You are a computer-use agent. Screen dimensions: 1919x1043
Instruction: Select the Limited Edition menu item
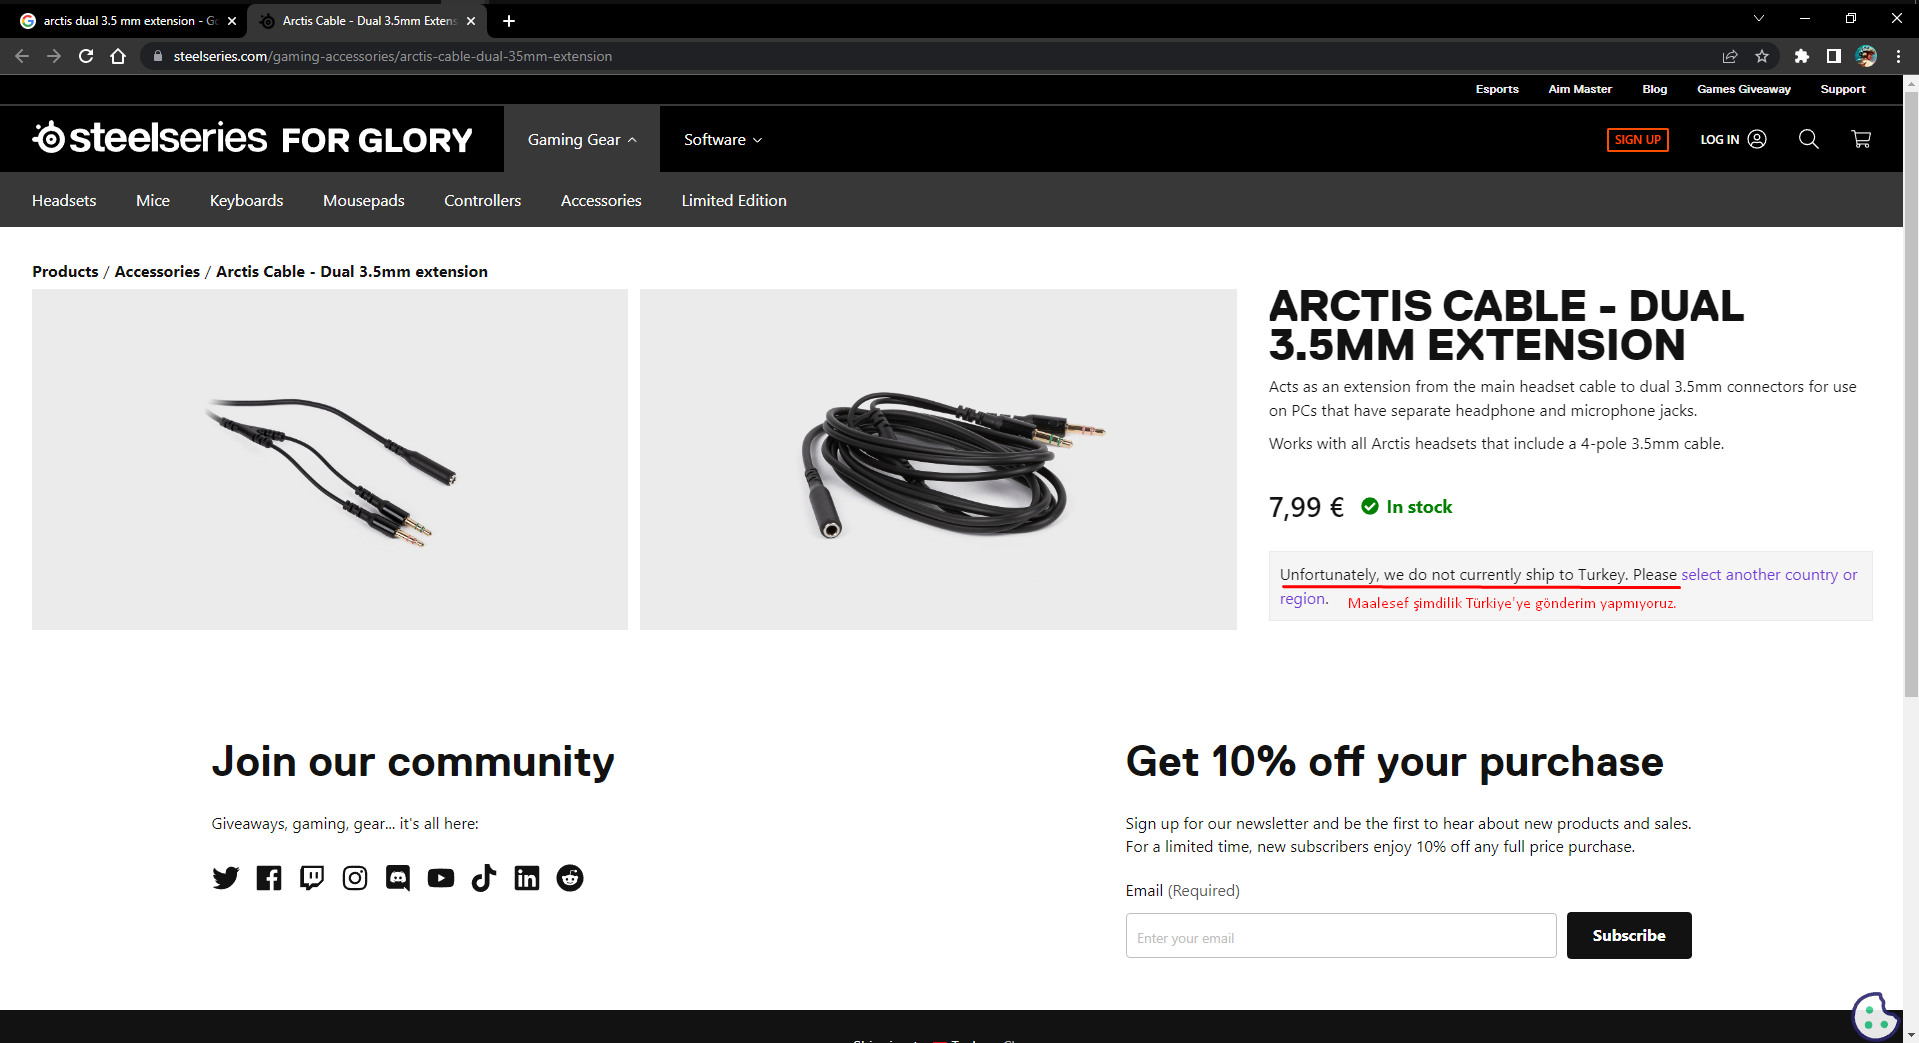(734, 200)
